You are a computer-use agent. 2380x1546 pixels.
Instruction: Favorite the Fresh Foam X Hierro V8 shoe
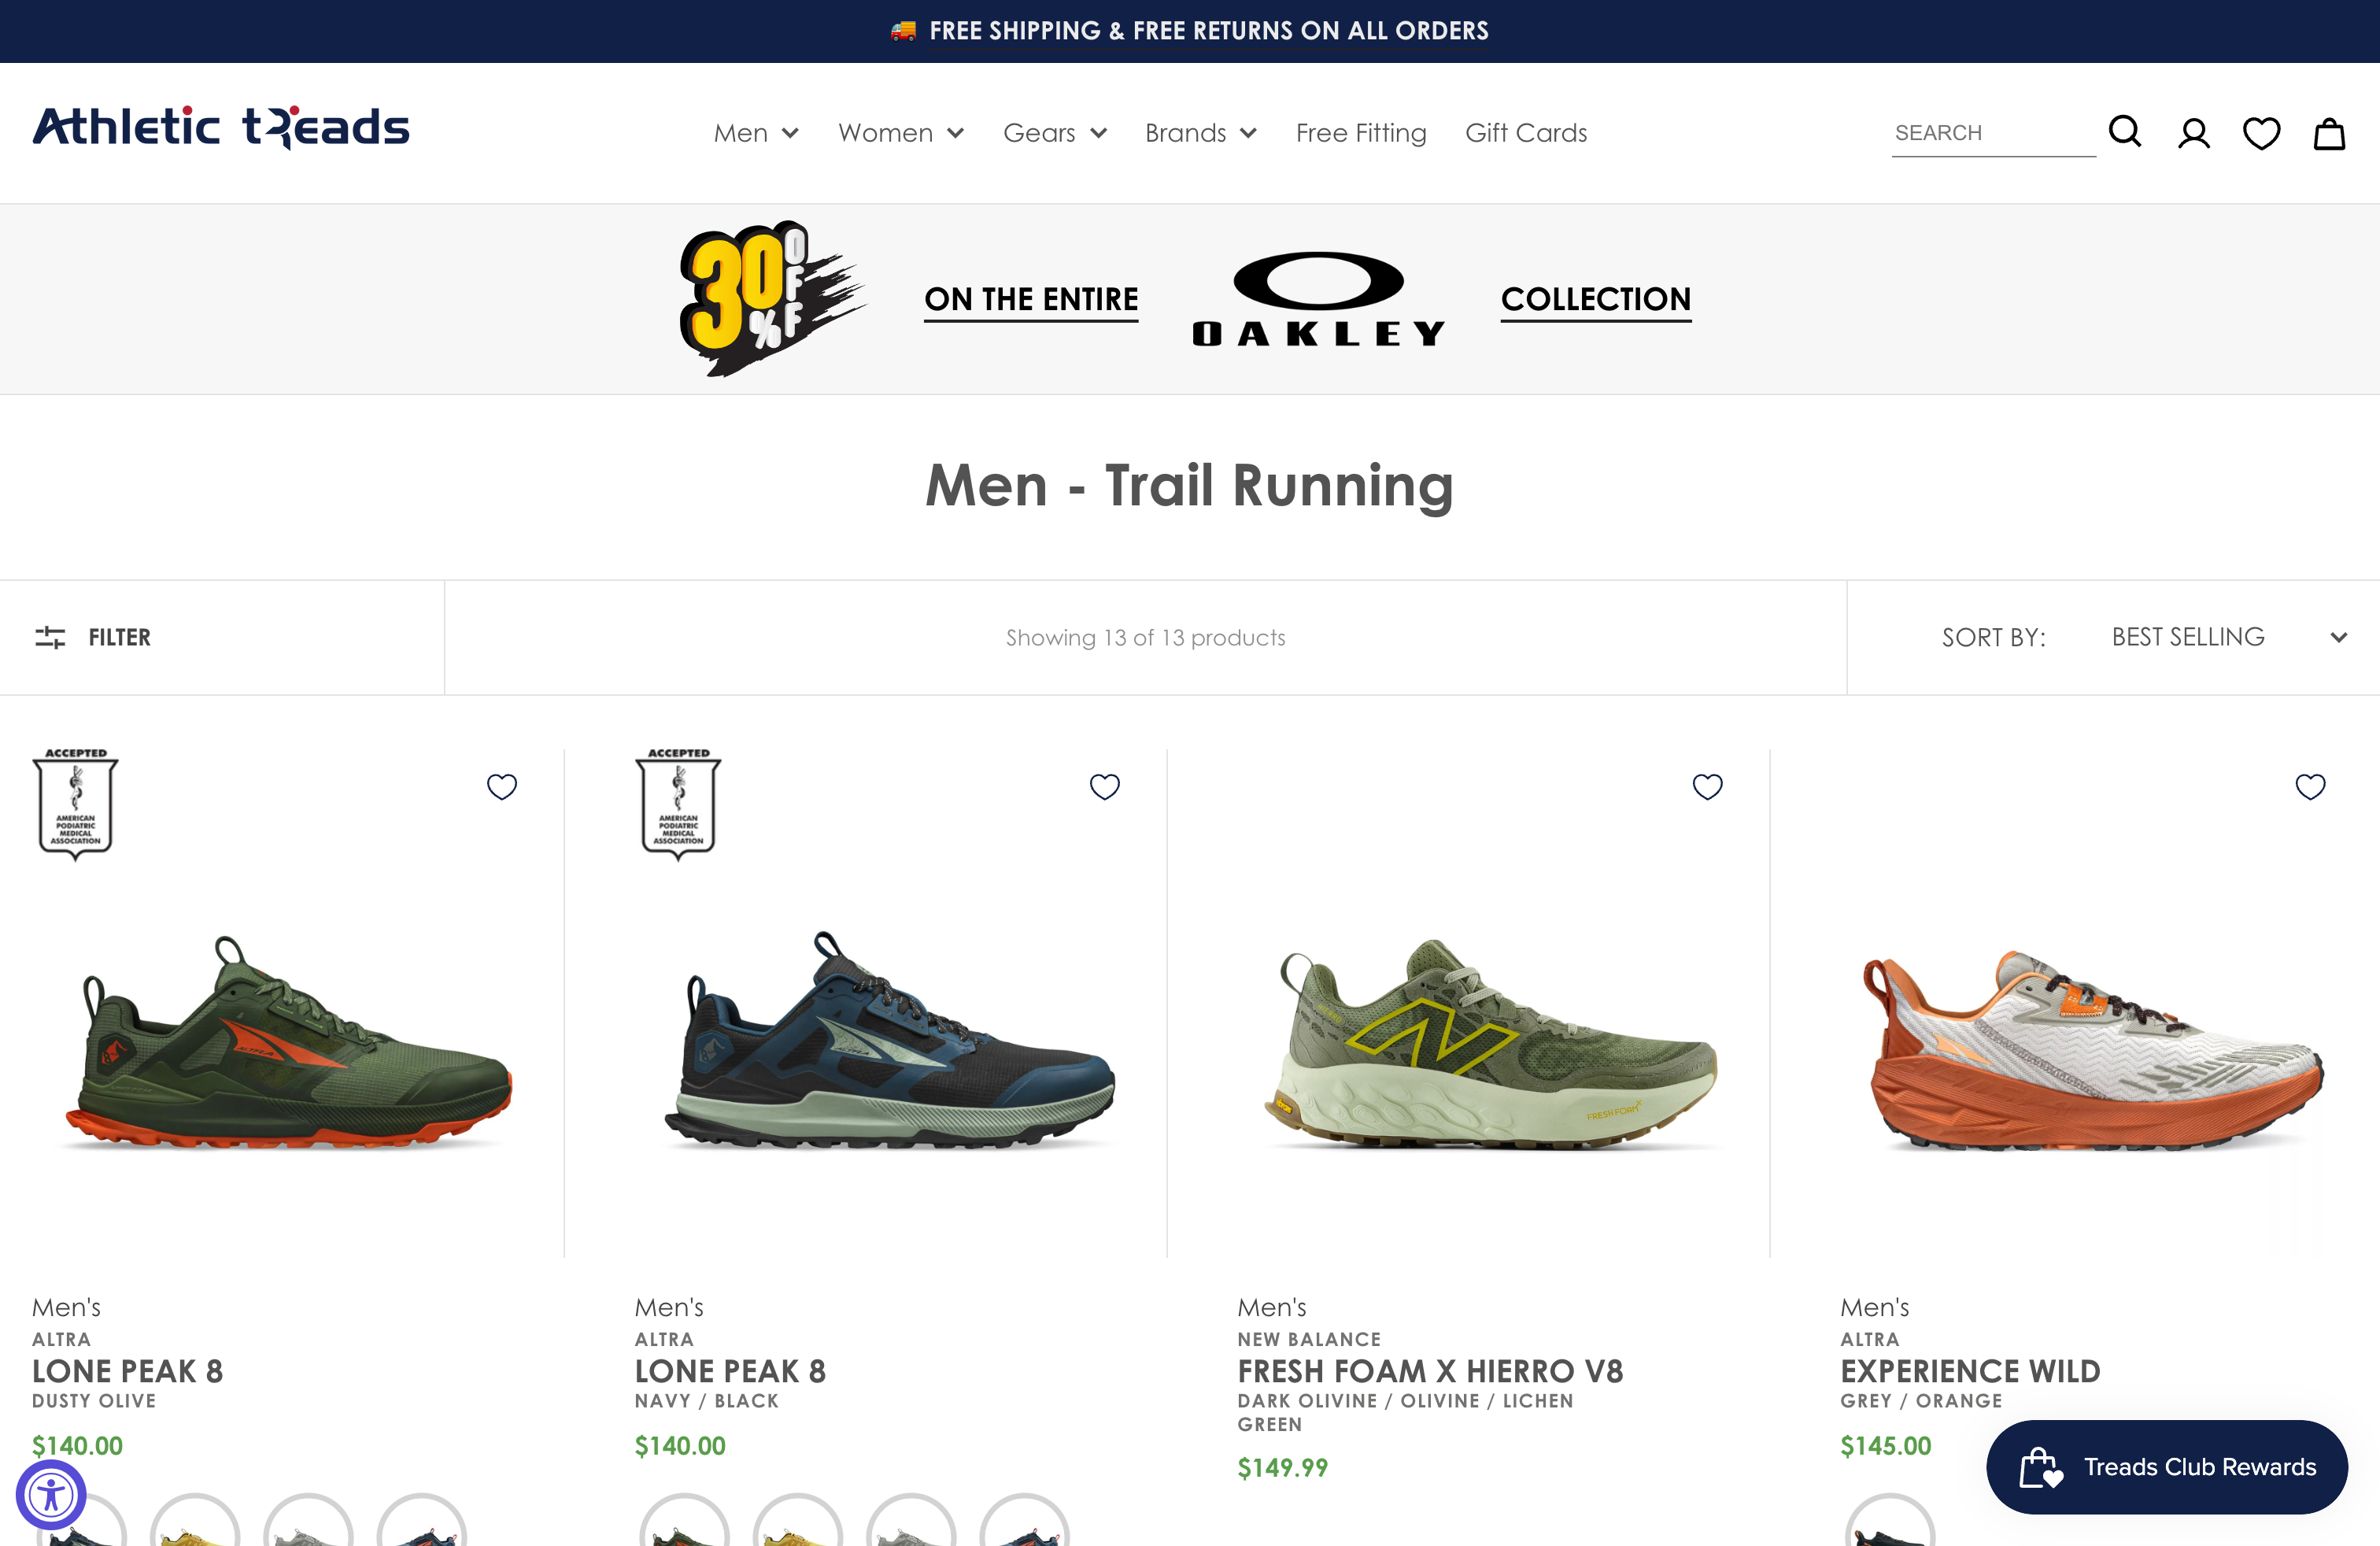point(1707,787)
